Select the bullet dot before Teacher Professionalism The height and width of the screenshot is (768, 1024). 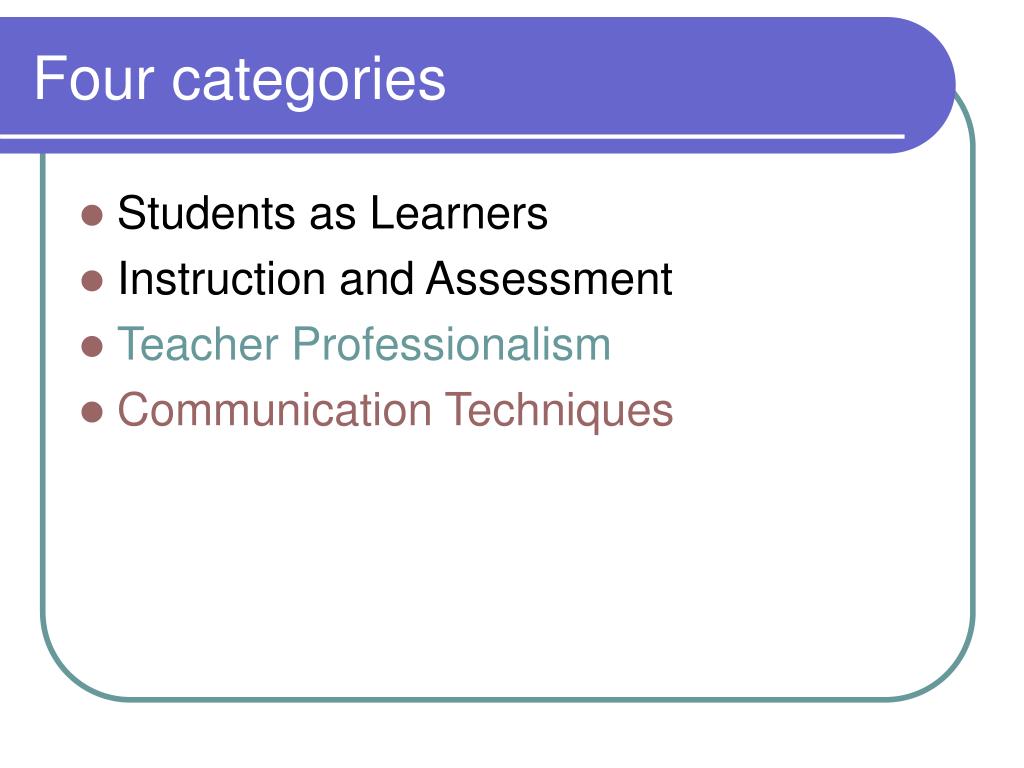coord(92,346)
